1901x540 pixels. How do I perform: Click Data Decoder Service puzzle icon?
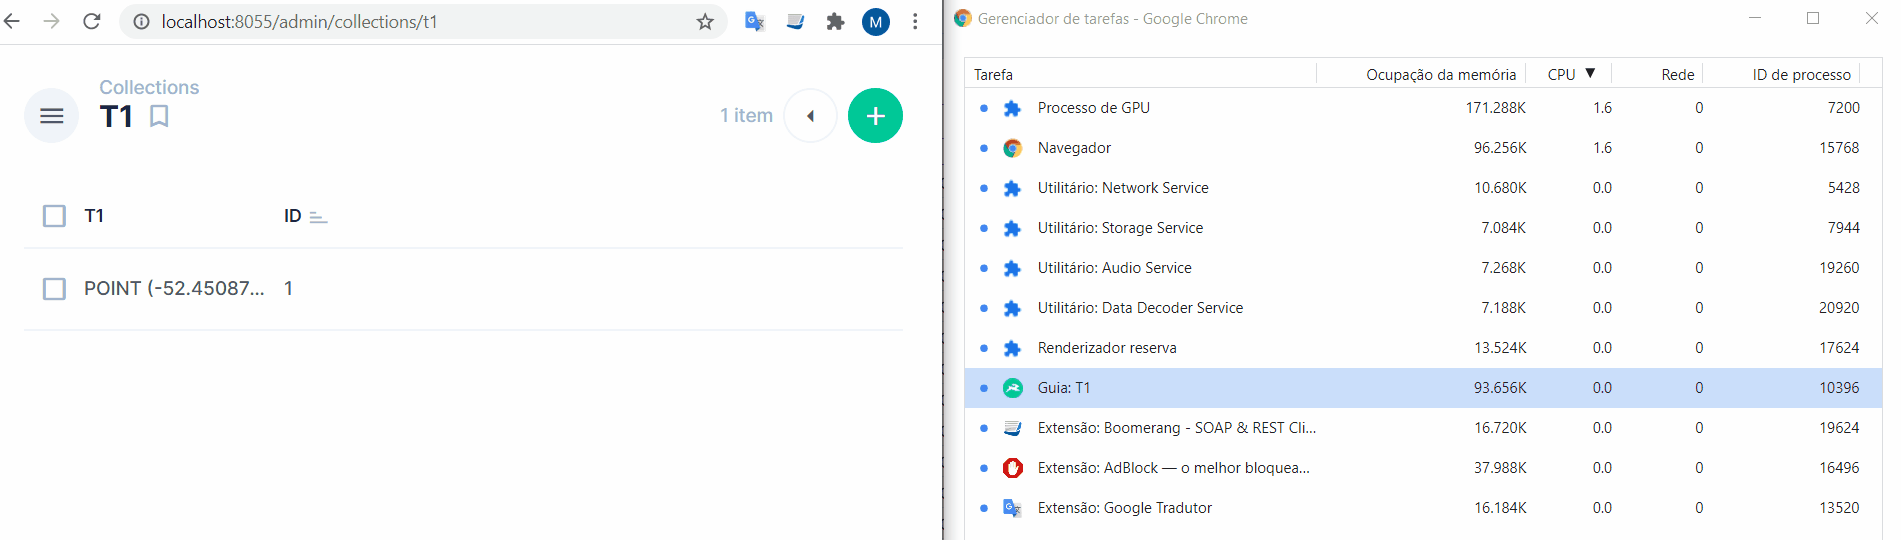click(x=1012, y=308)
